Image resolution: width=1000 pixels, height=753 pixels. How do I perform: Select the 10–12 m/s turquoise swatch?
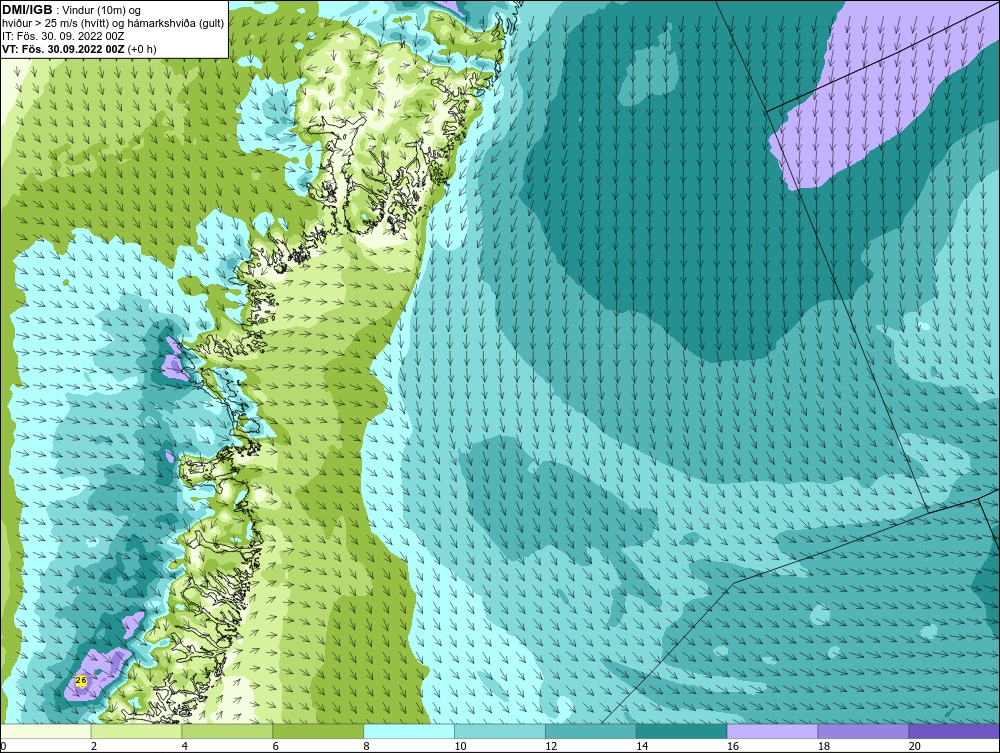[x=500, y=731]
